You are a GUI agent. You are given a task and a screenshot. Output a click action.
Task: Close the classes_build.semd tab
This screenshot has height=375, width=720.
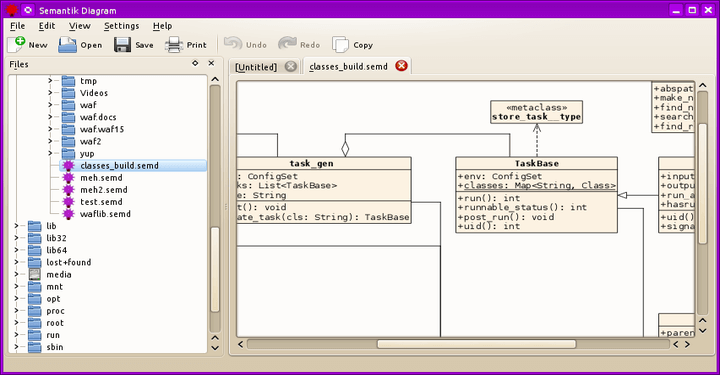(401, 66)
